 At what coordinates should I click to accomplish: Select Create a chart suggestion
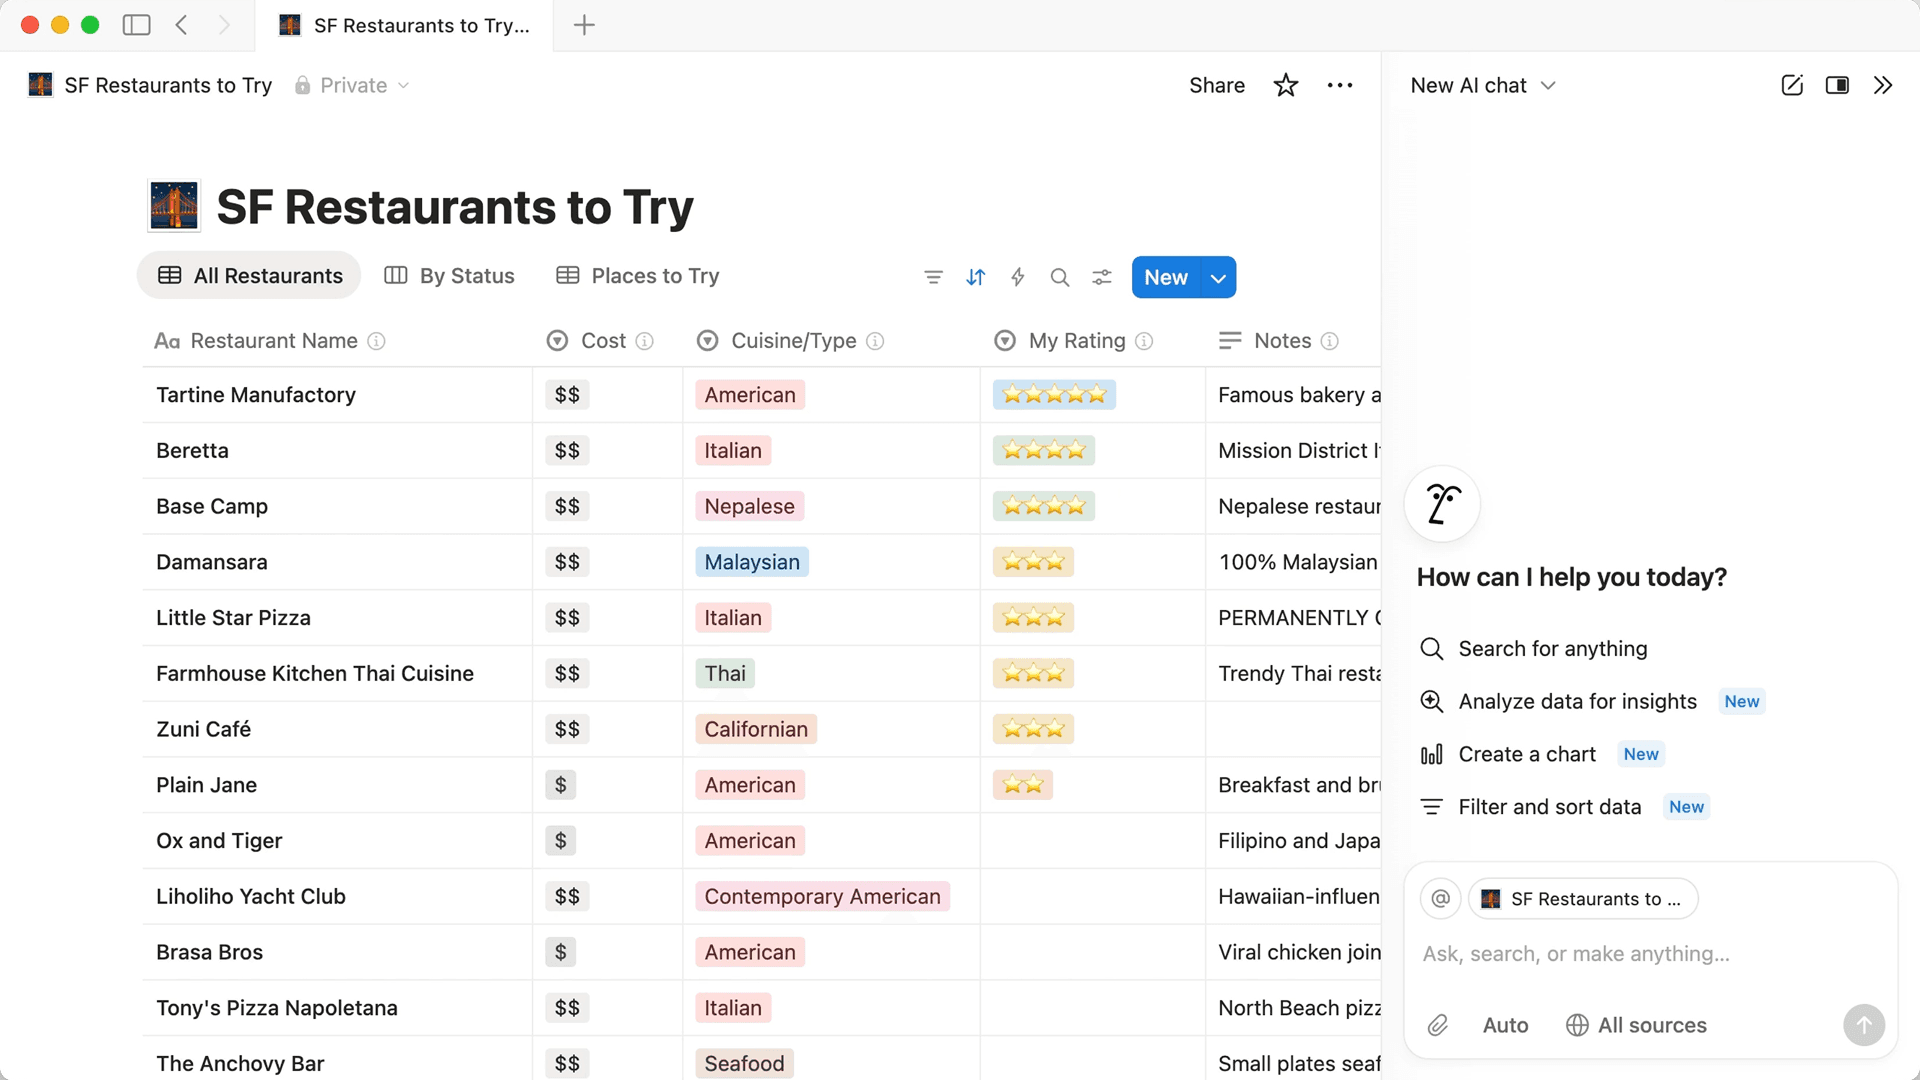coord(1527,754)
